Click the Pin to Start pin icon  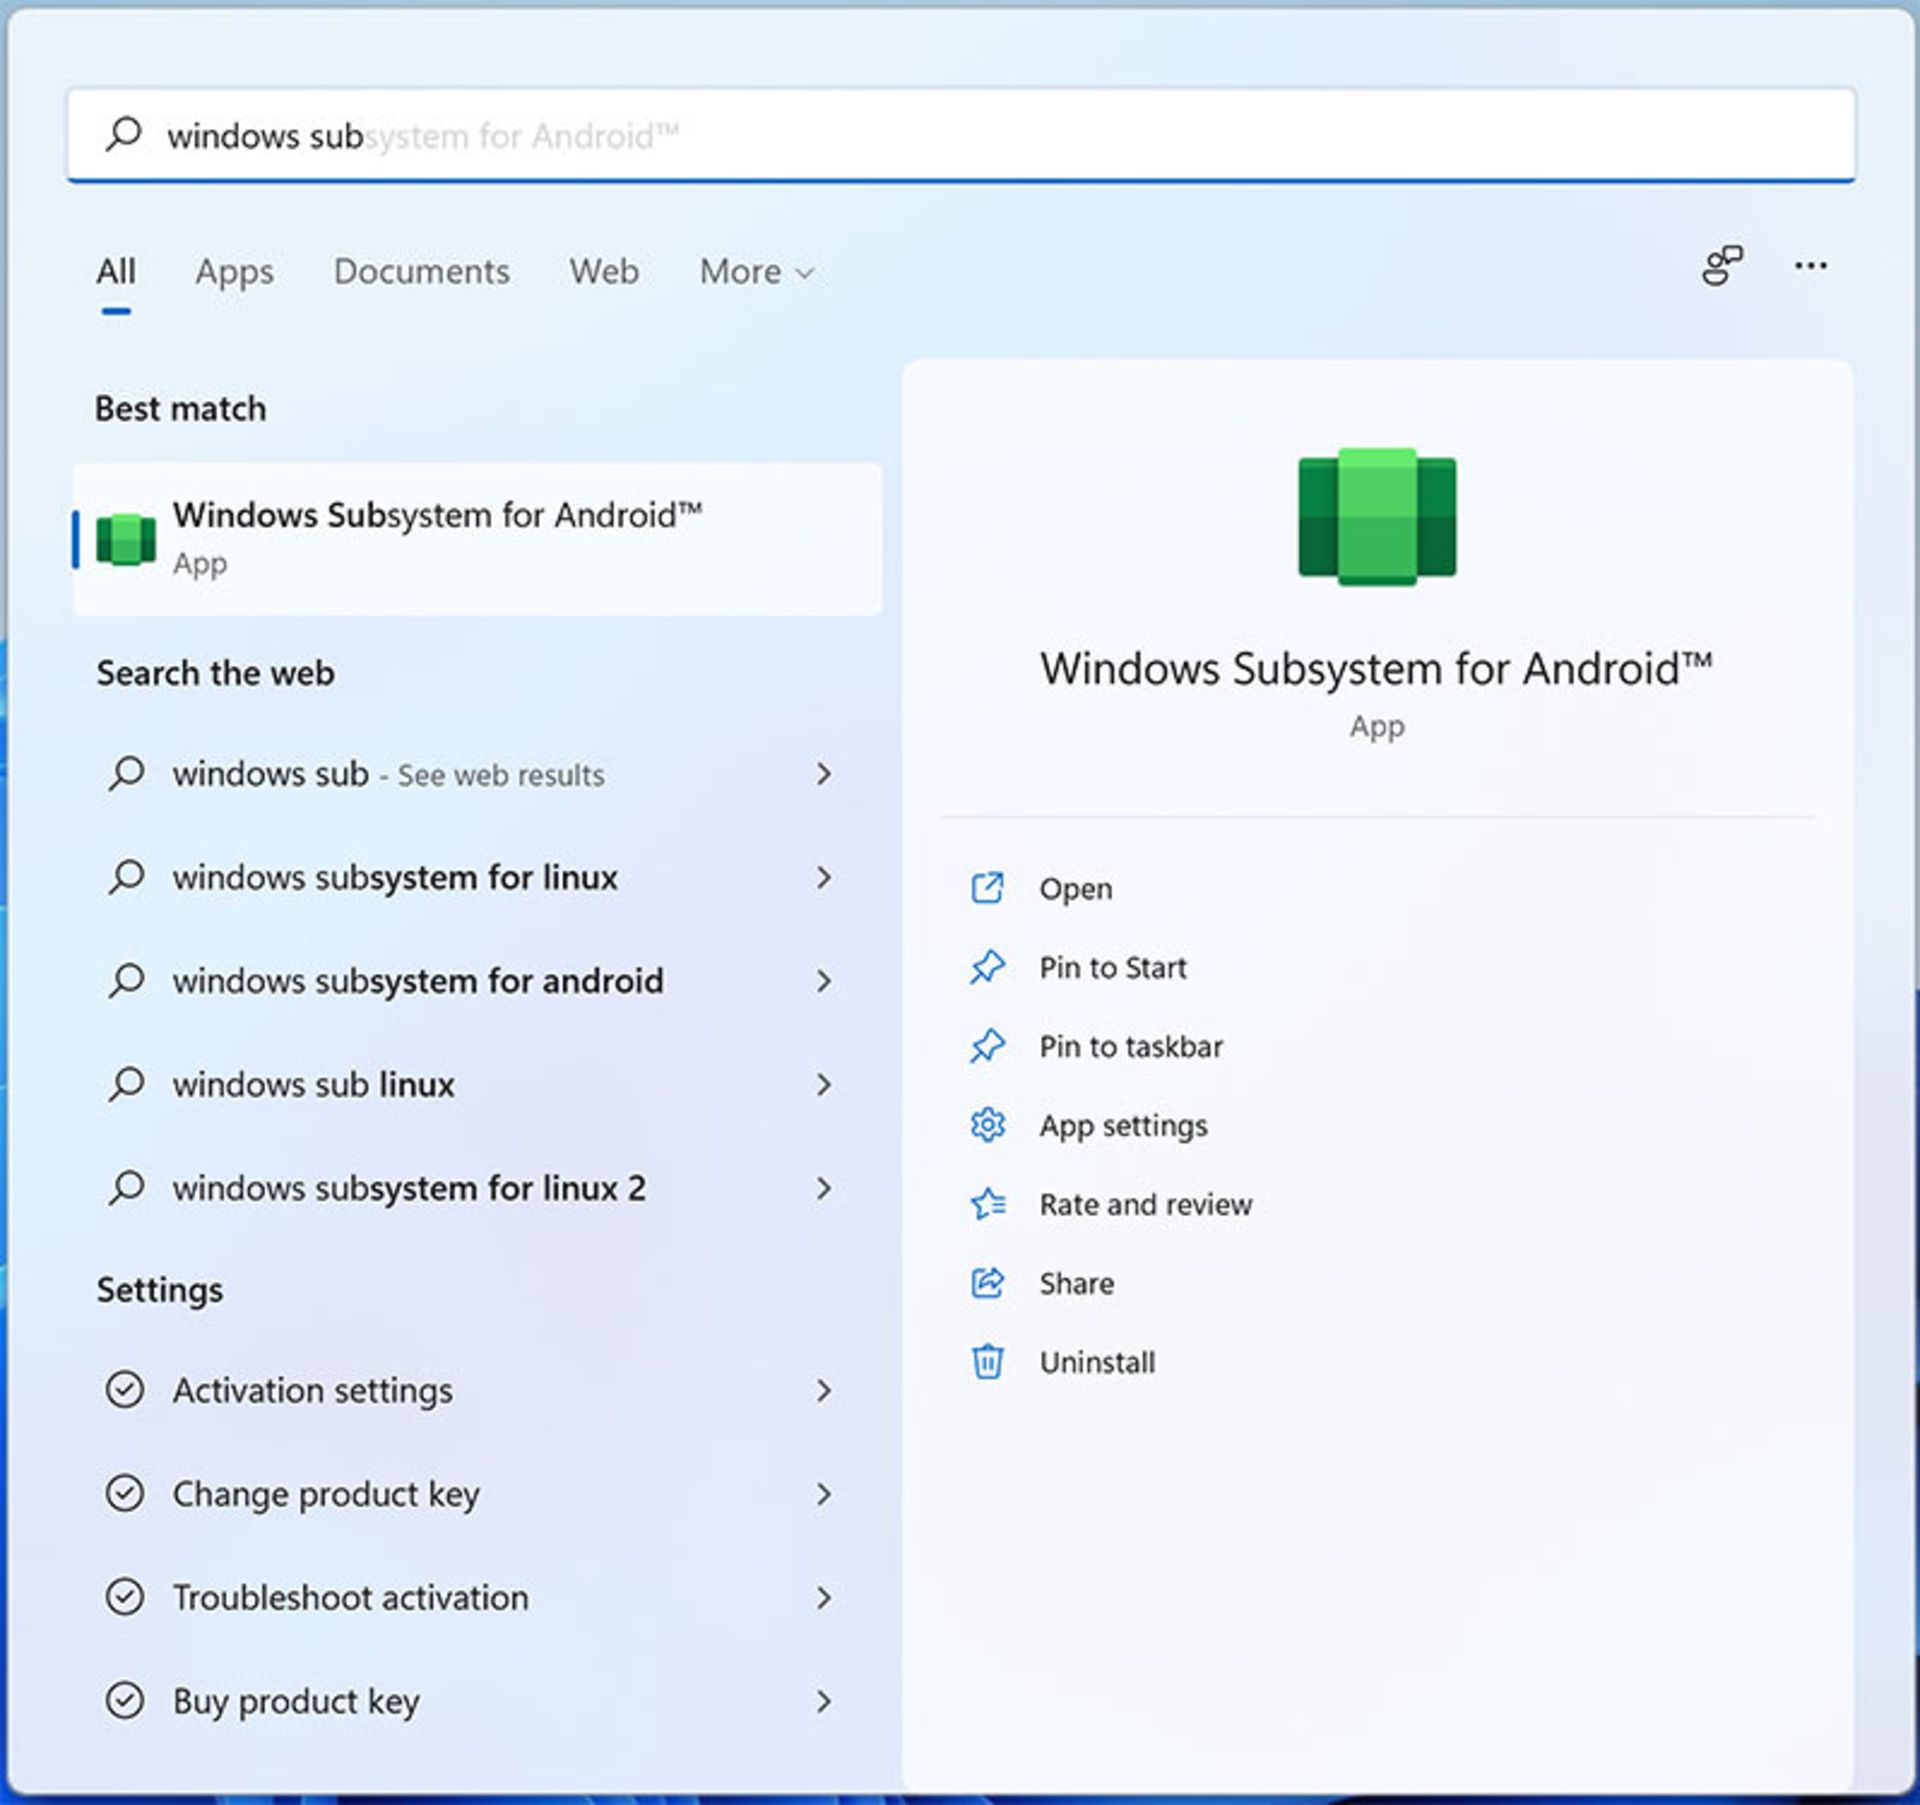coord(987,967)
